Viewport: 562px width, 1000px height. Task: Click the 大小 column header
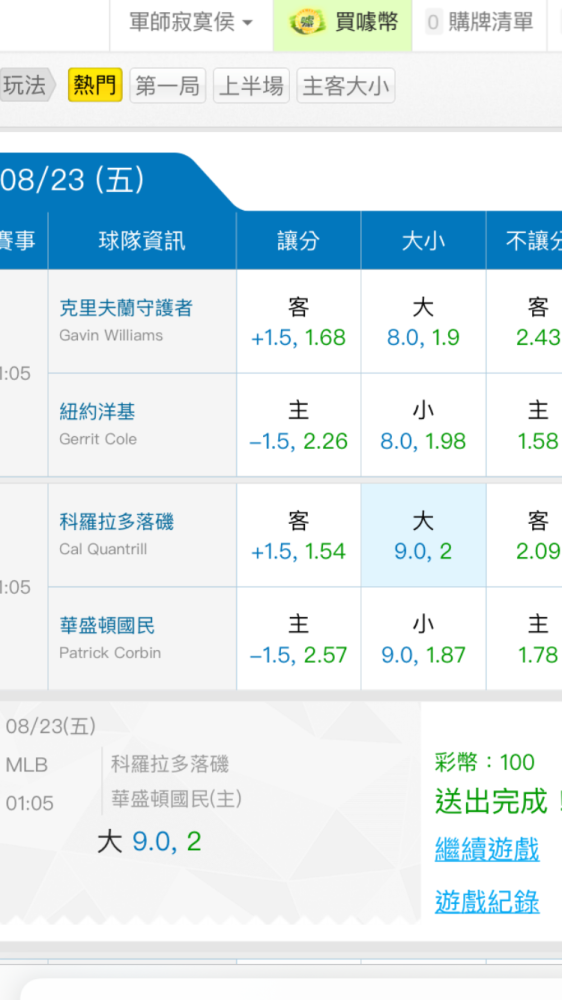(424, 241)
